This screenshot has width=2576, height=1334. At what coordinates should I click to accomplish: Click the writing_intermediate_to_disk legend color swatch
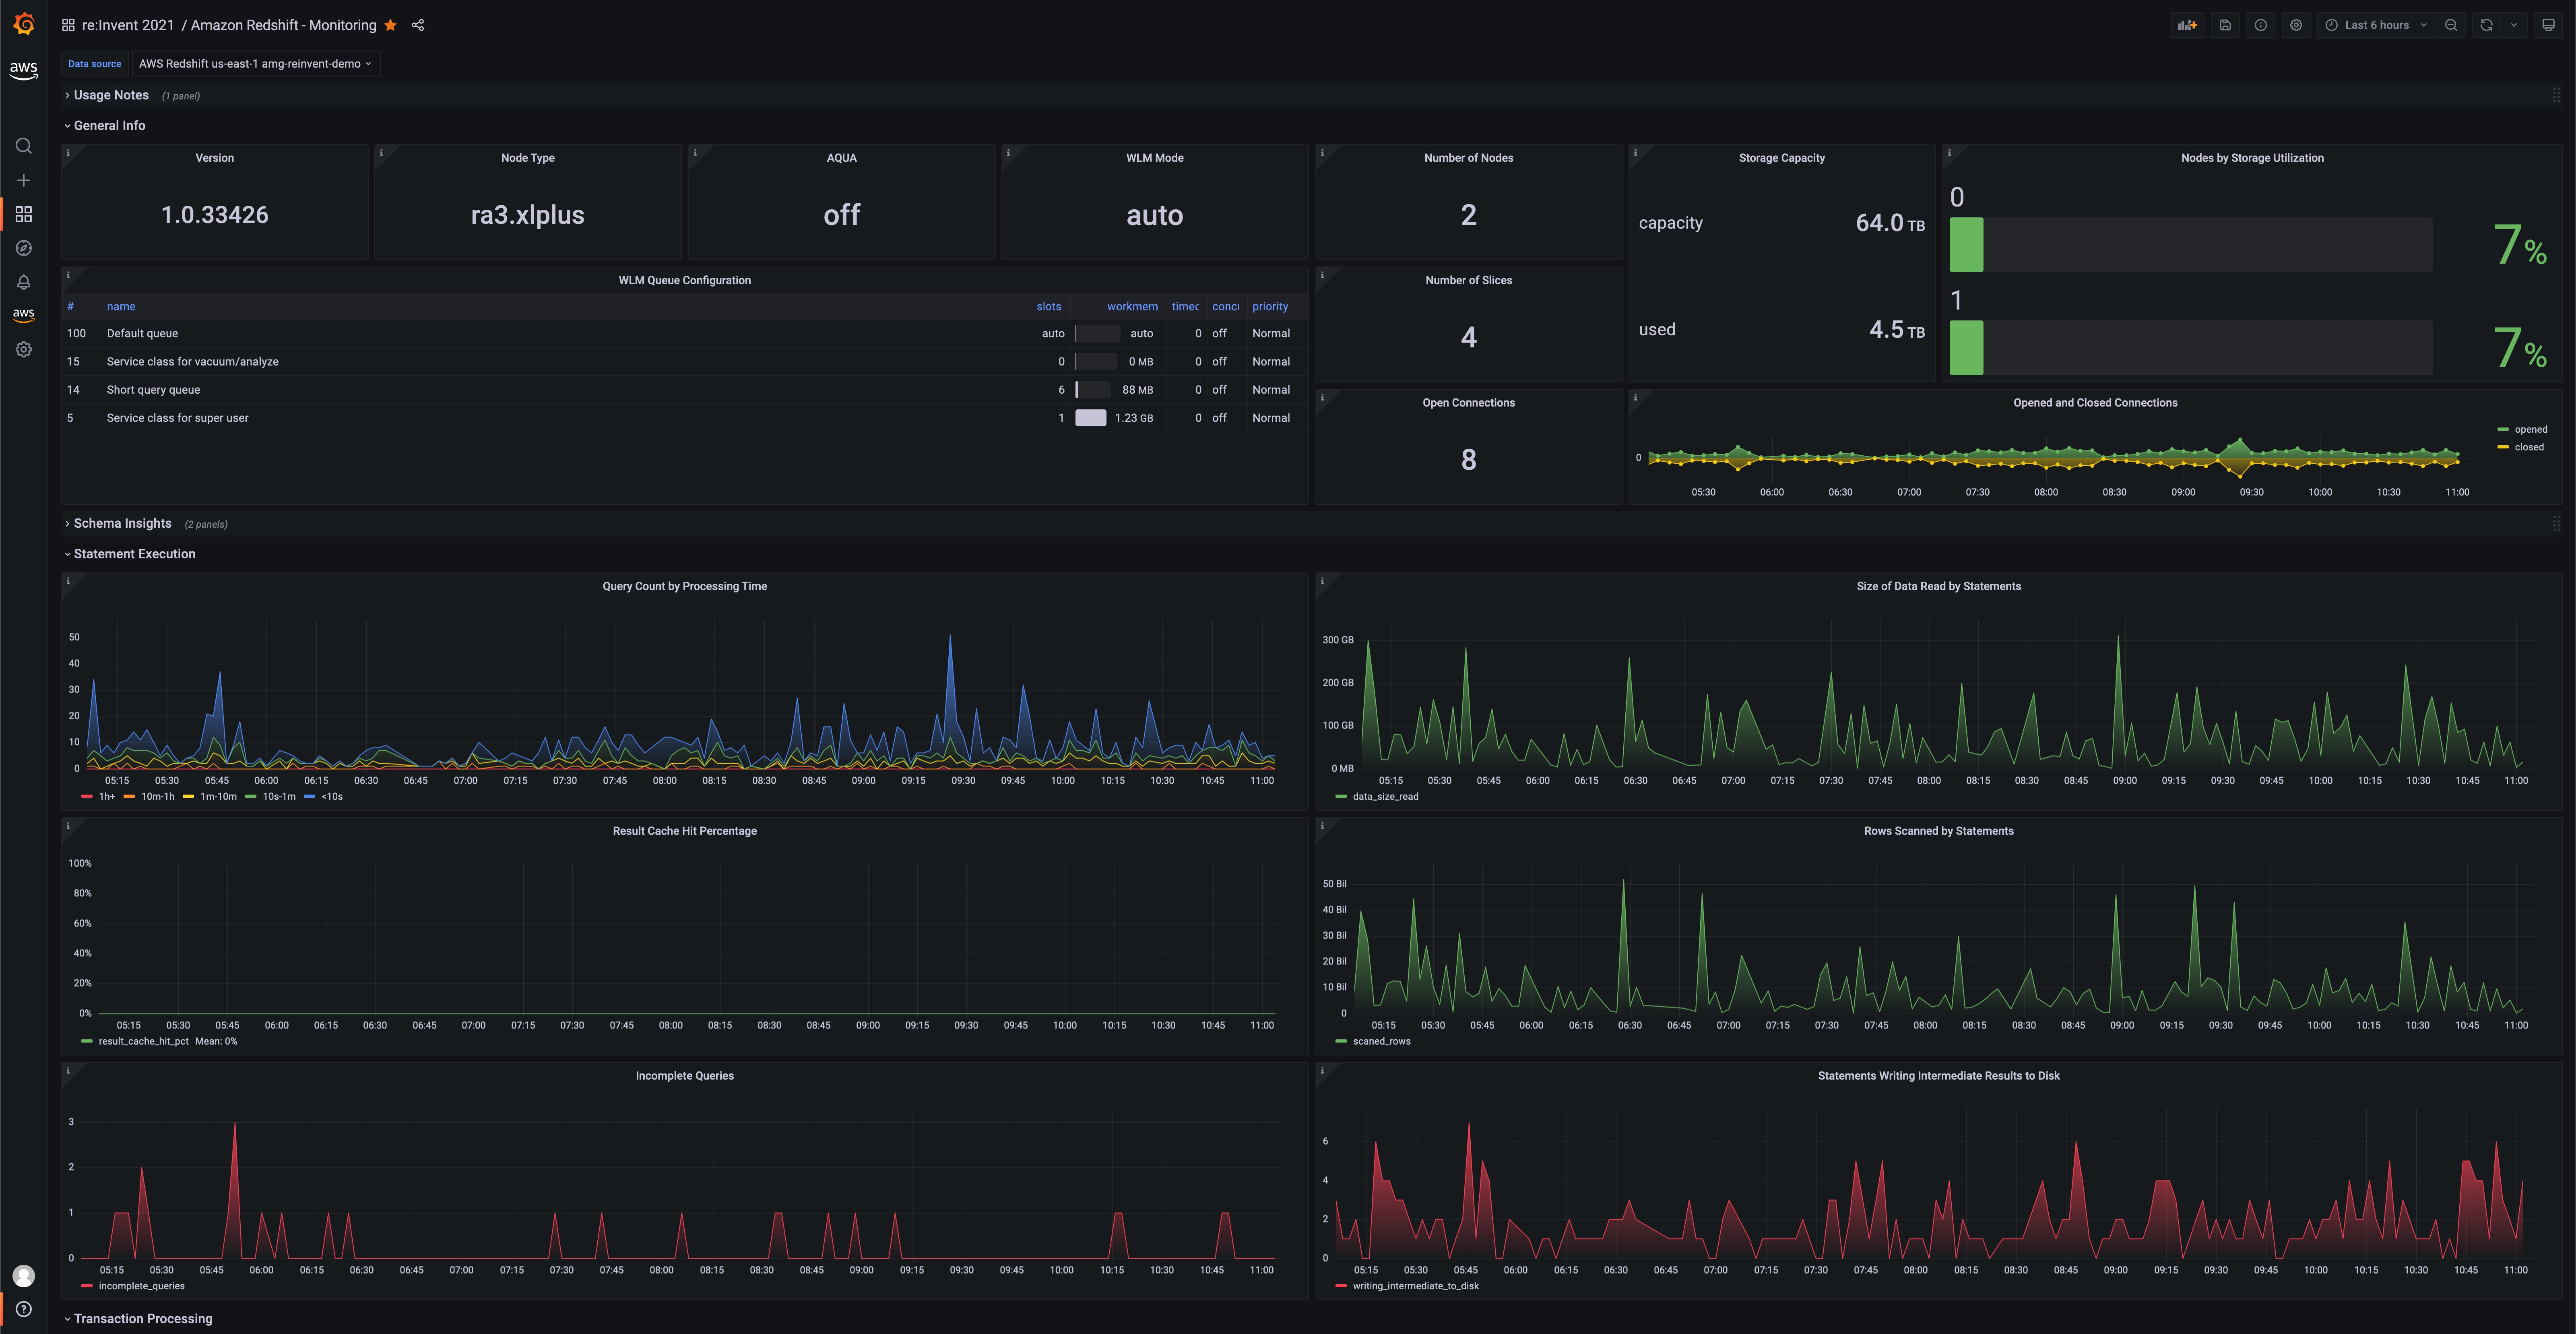1341,1286
